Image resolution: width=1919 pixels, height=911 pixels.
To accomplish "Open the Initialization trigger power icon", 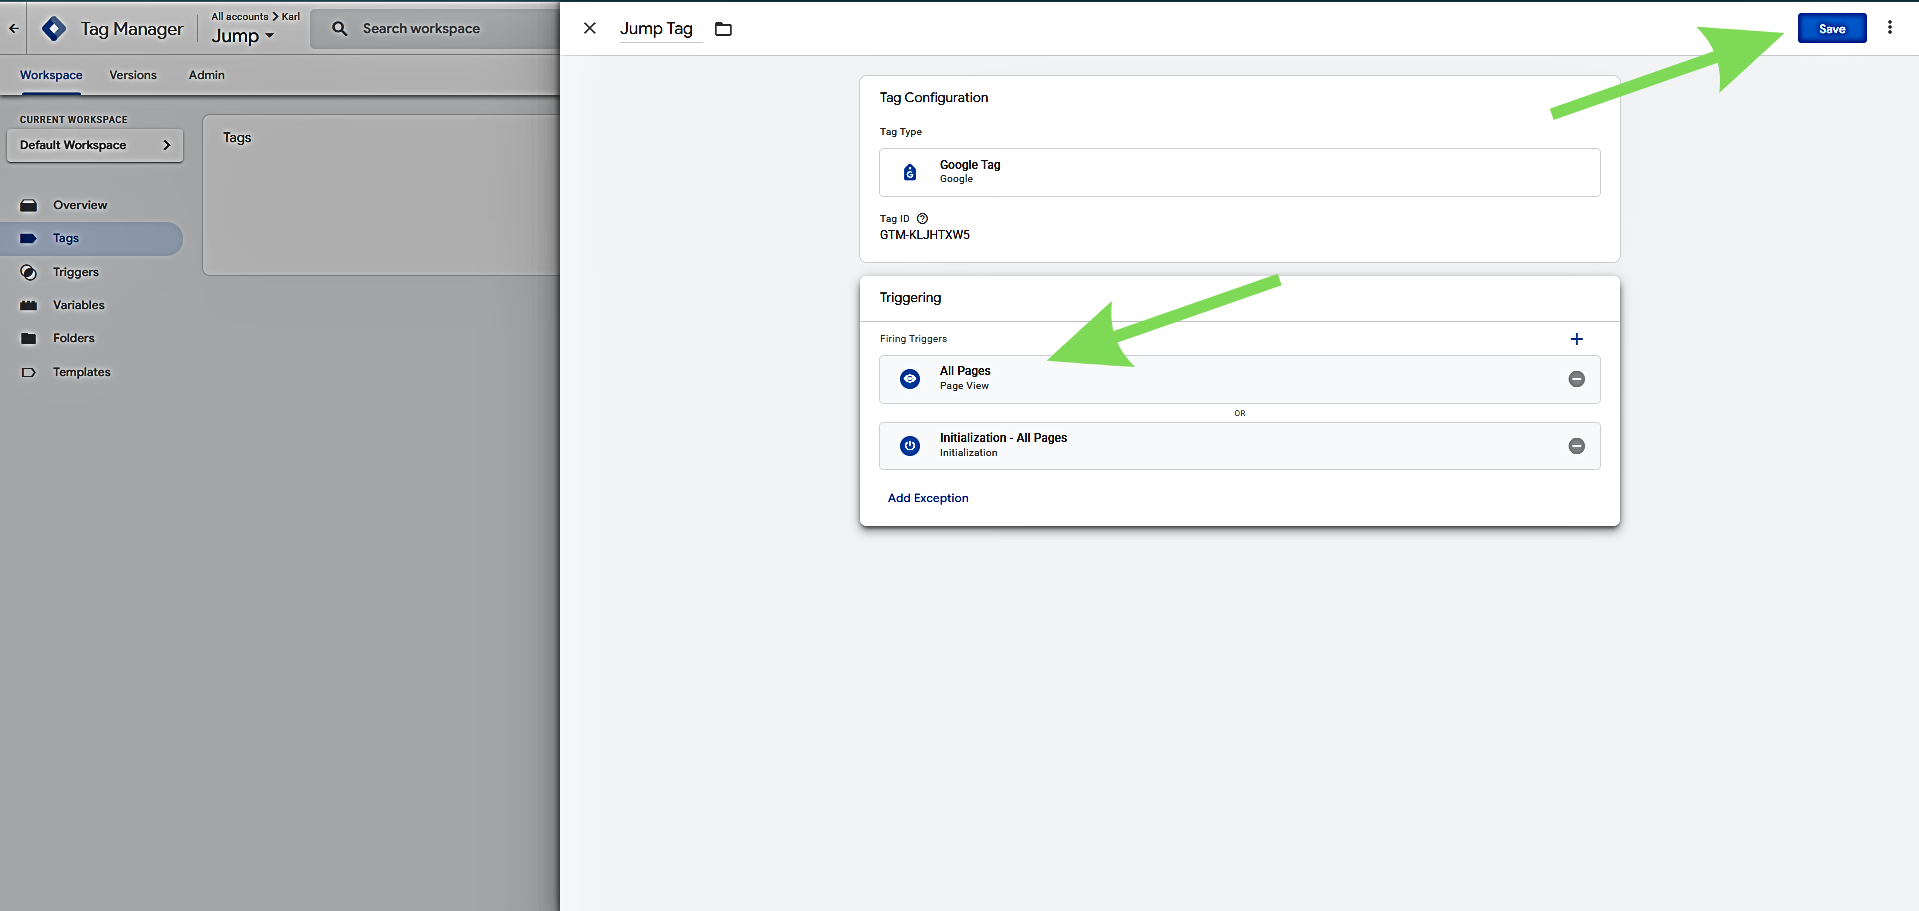I will 910,446.
